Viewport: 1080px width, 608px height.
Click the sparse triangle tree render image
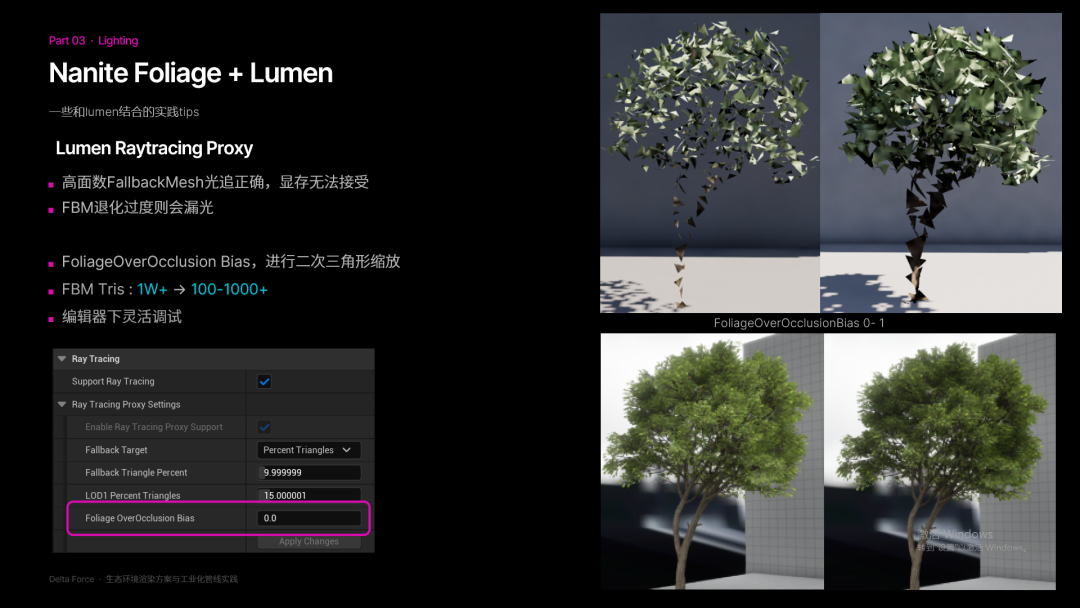[x=710, y=163]
